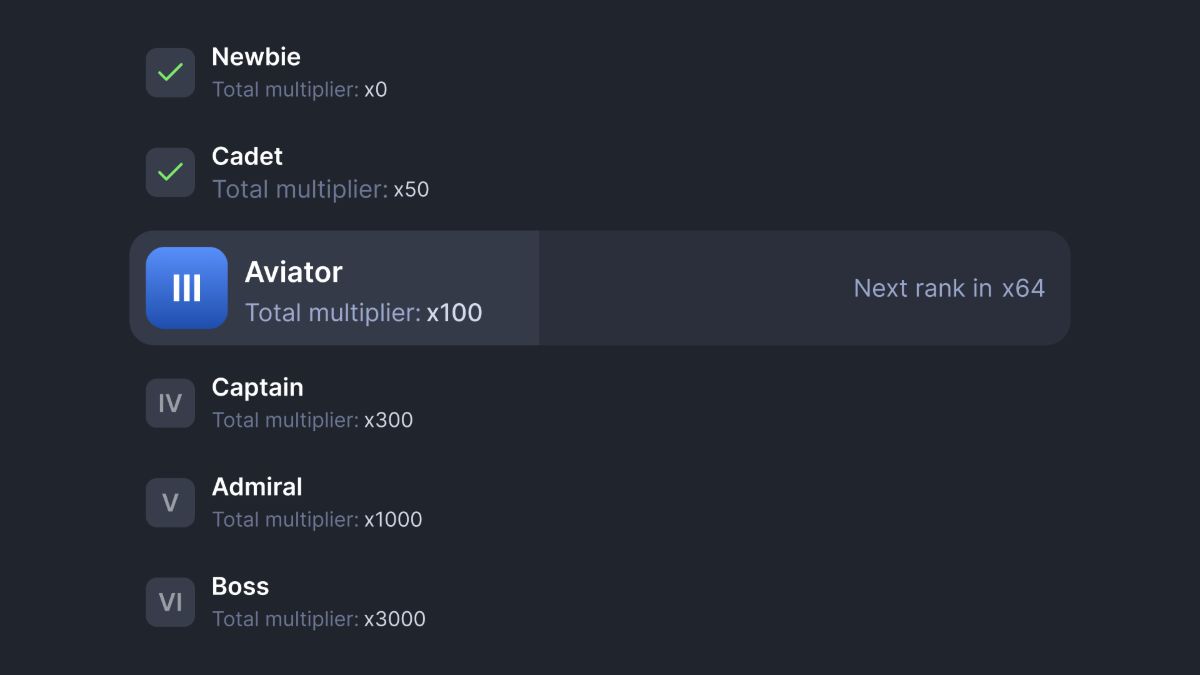Click the Admiral rank V badge
This screenshot has height=675, width=1200.
tap(170, 503)
